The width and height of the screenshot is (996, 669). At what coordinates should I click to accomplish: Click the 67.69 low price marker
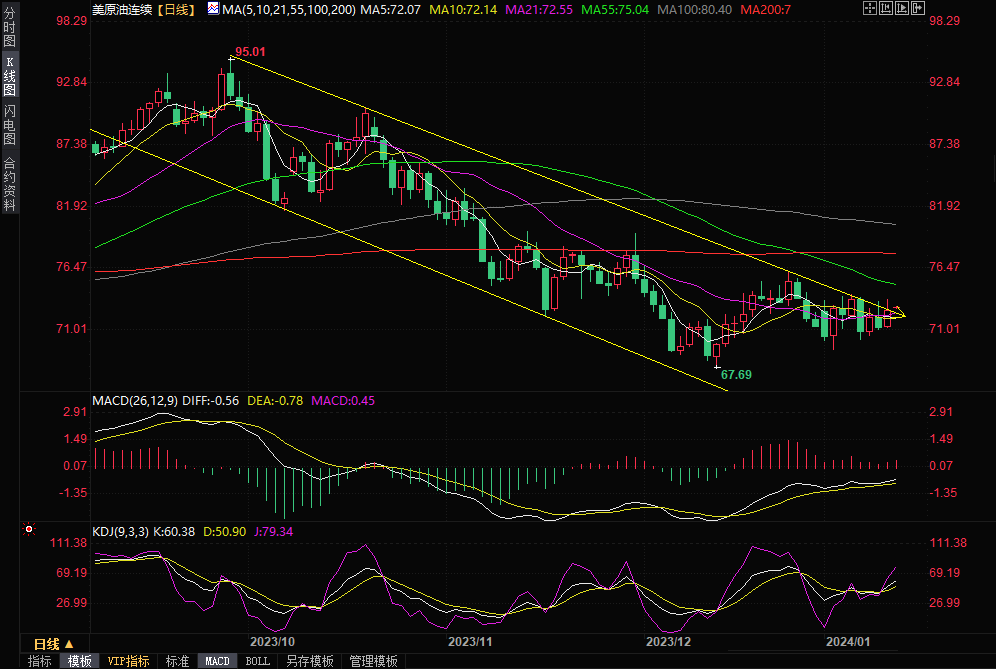(735, 374)
